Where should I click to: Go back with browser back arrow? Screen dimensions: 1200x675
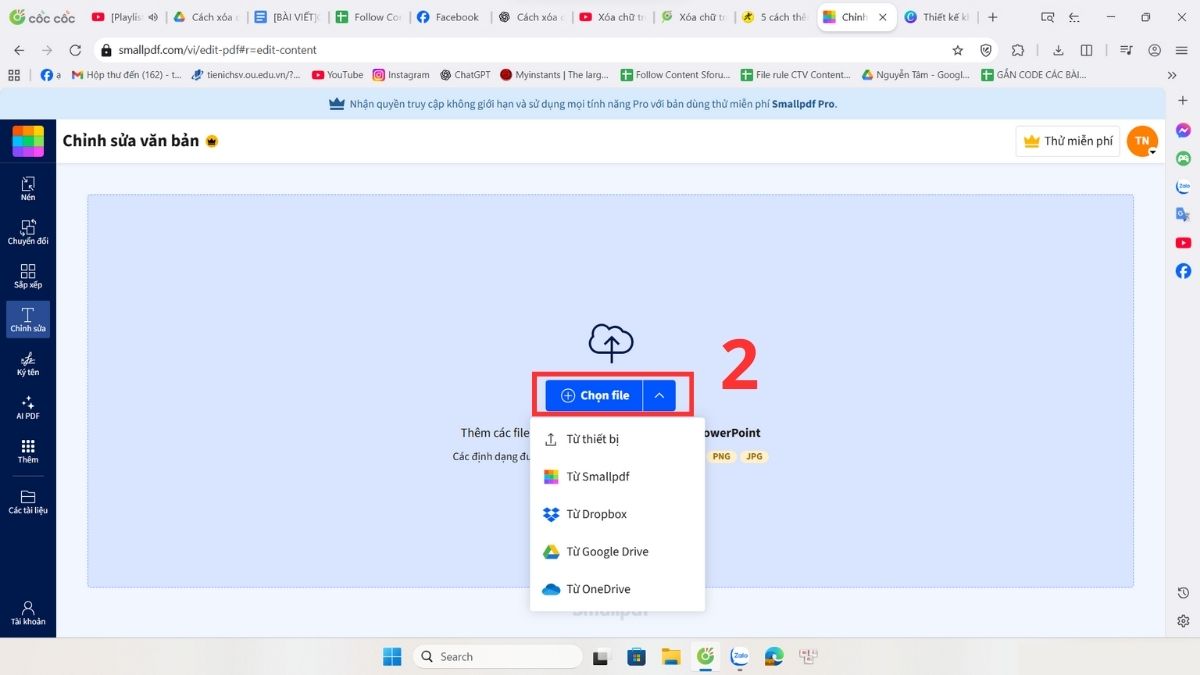click(19, 50)
